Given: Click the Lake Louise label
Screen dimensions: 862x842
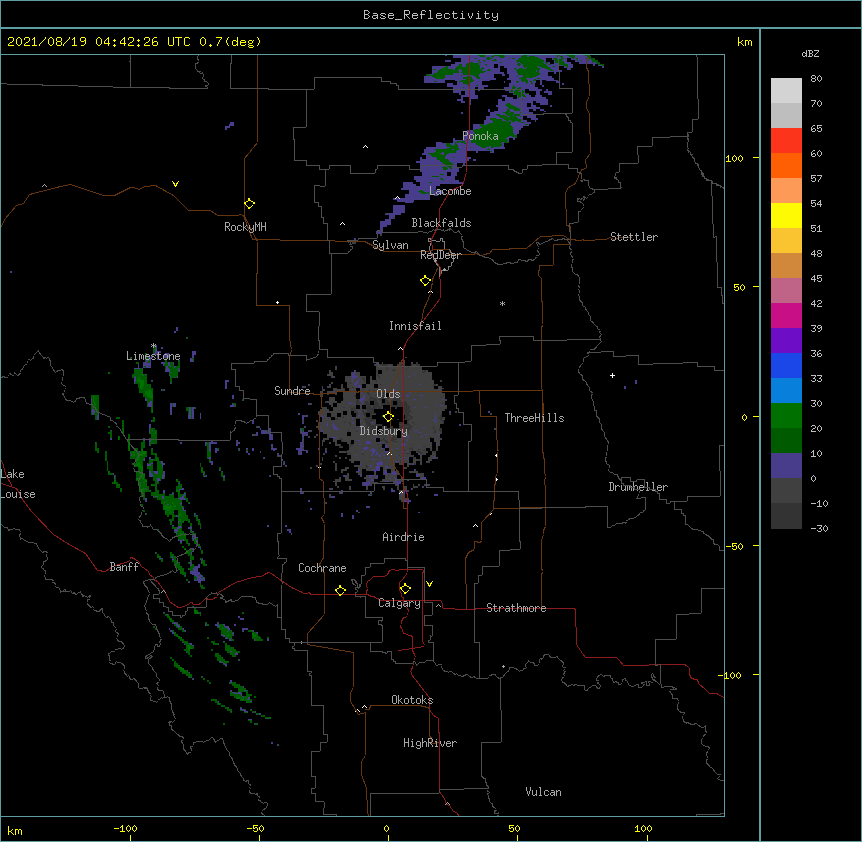Looking at the screenshot, I should (18, 484).
